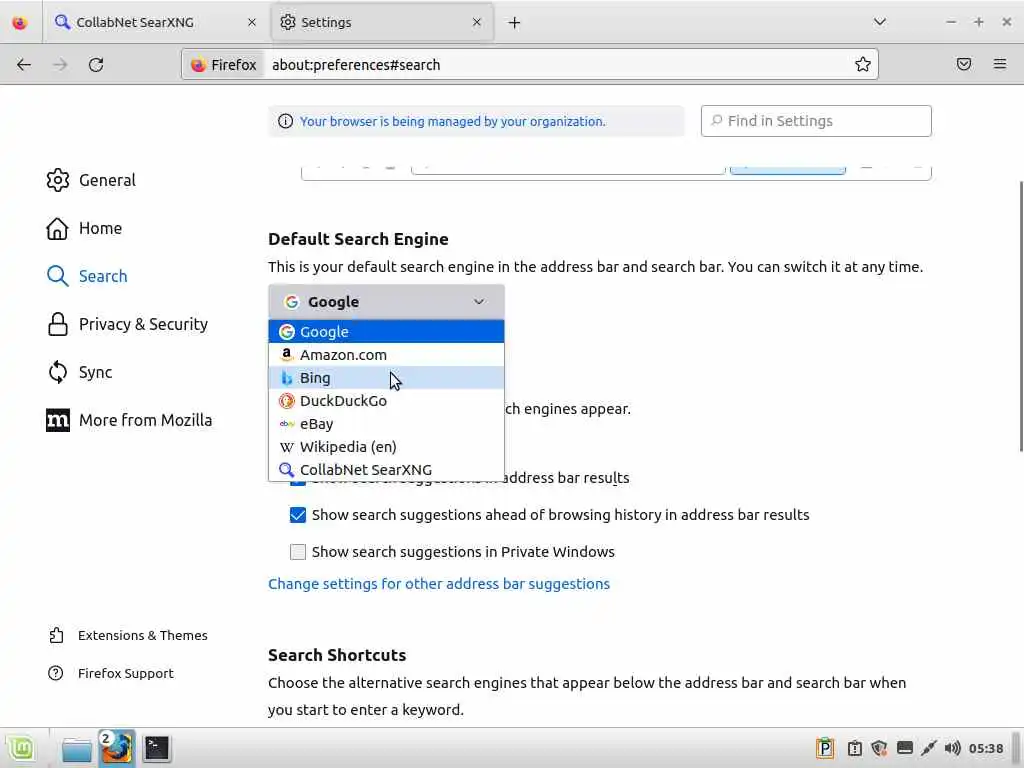Choose CollabNet SearXNG as default engine
This screenshot has height=768, width=1024.
pyautogui.click(x=386, y=470)
